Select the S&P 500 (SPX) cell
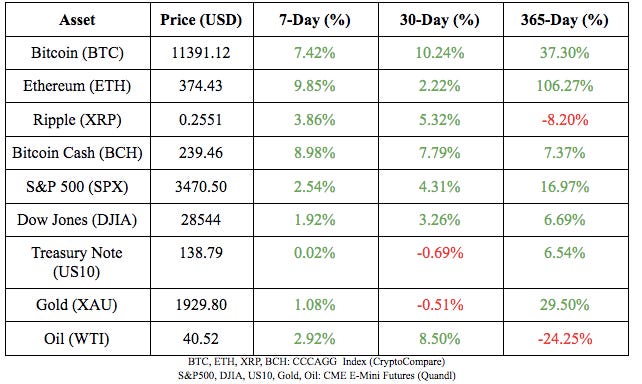Image resolution: width=642 pixels, height=384 pixels. click(x=77, y=187)
